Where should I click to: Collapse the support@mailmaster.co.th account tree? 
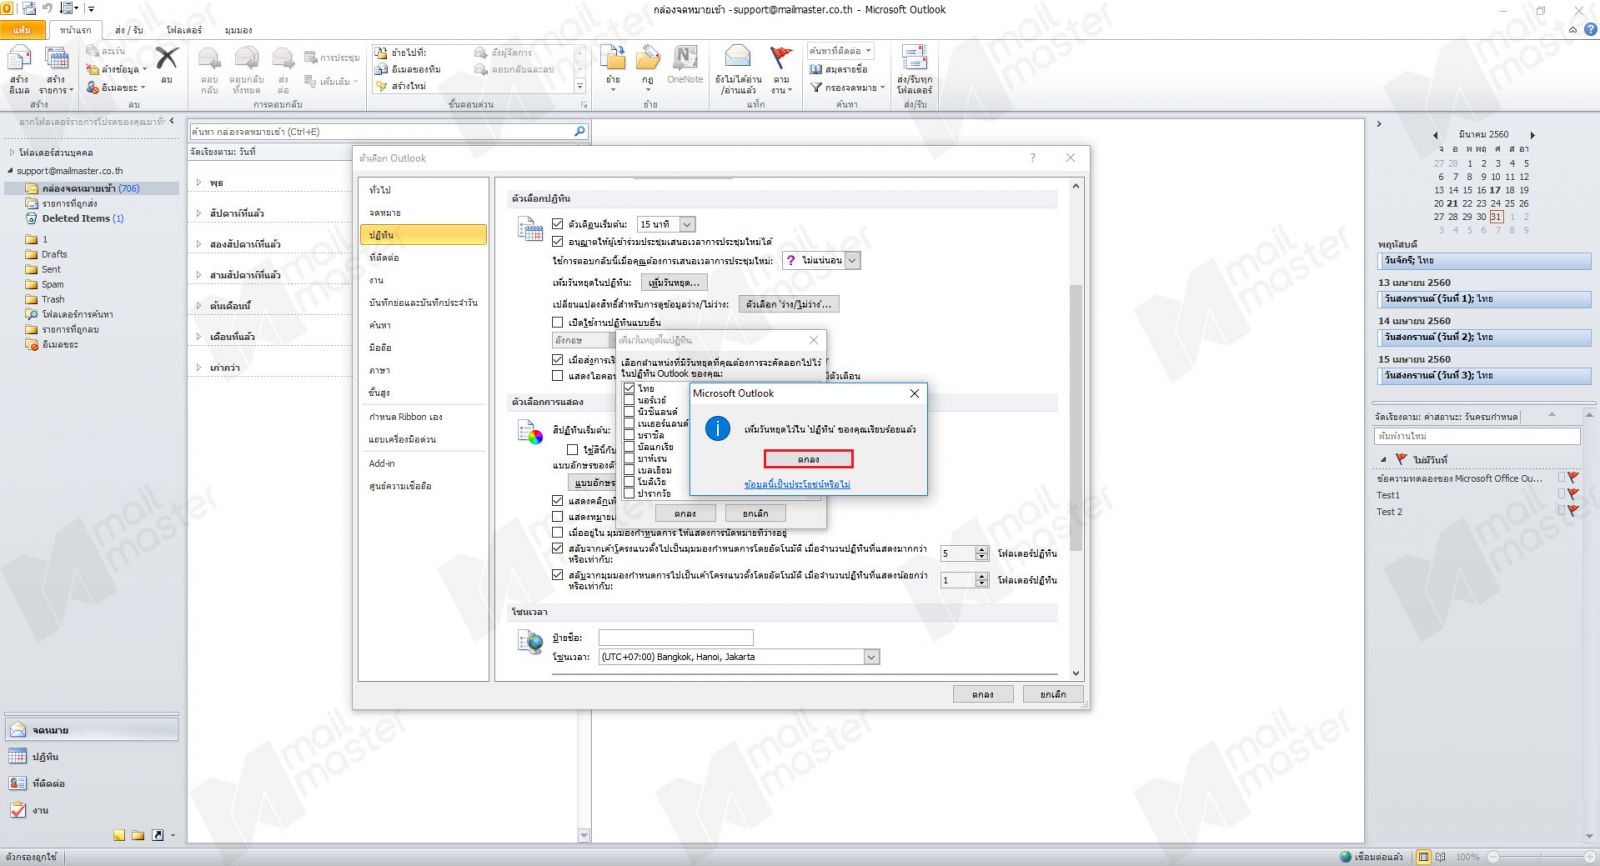click(x=10, y=171)
